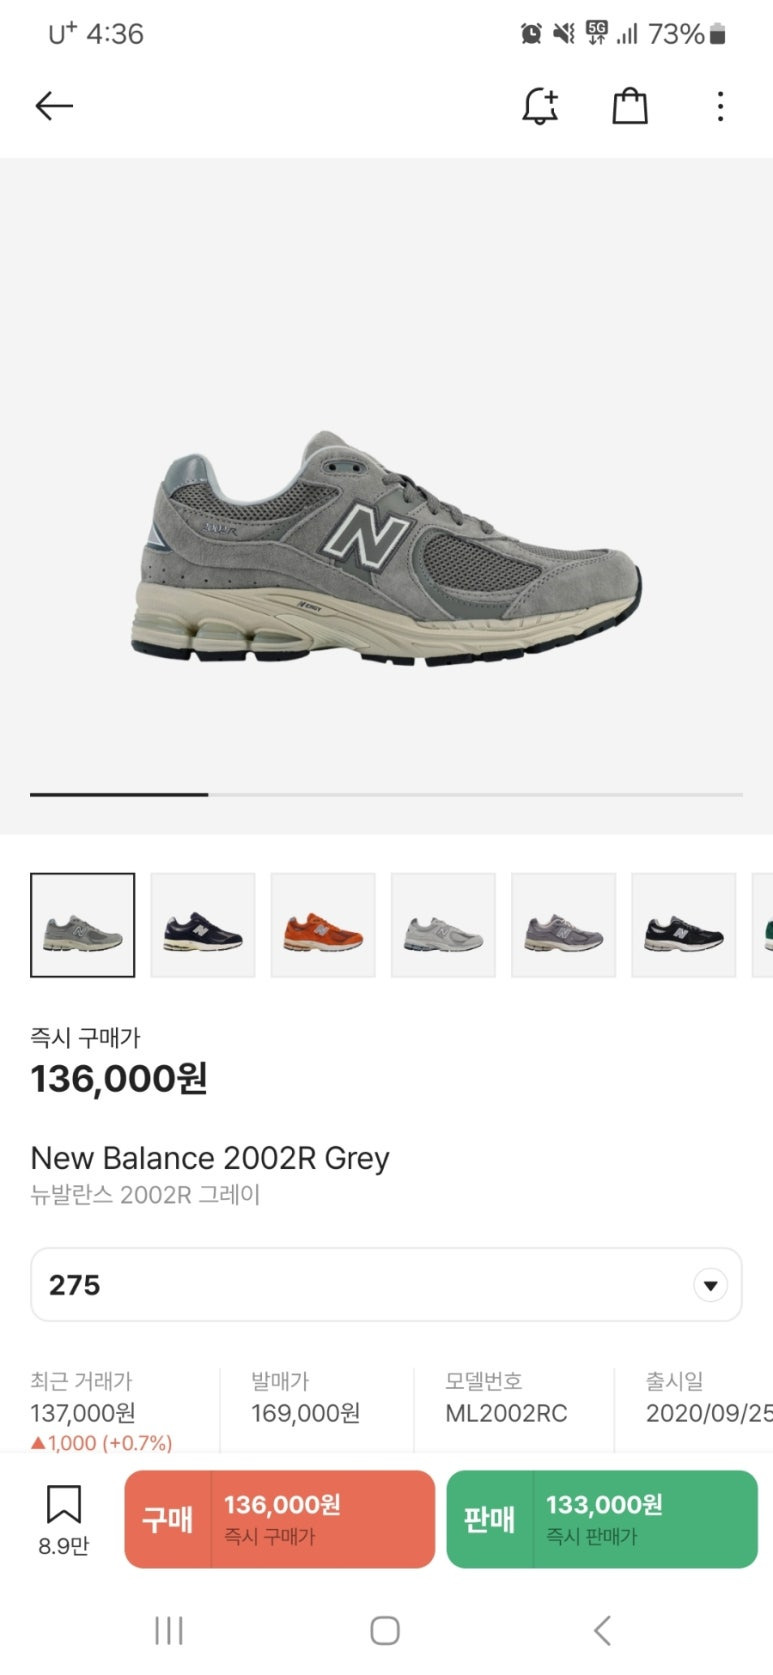Open the 275 size selector field
Viewport: 773px width, 1675px height.
click(386, 1285)
